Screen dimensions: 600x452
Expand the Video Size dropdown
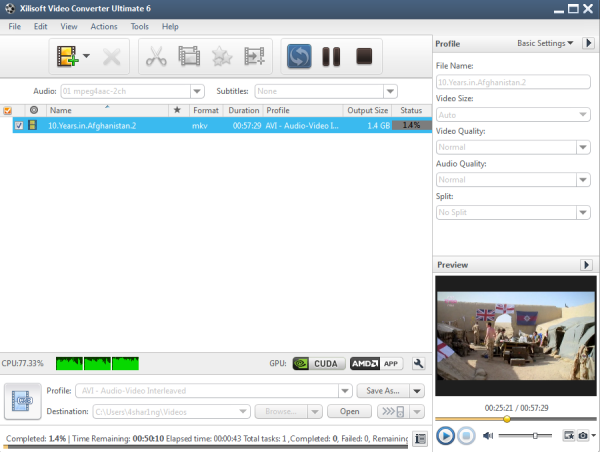click(x=583, y=115)
